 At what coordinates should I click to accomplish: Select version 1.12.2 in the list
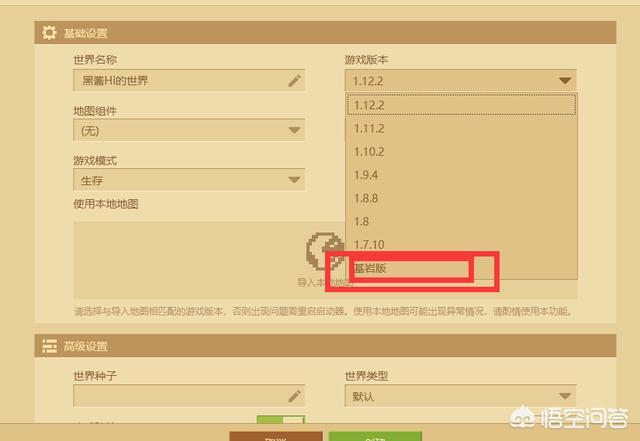[461, 105]
